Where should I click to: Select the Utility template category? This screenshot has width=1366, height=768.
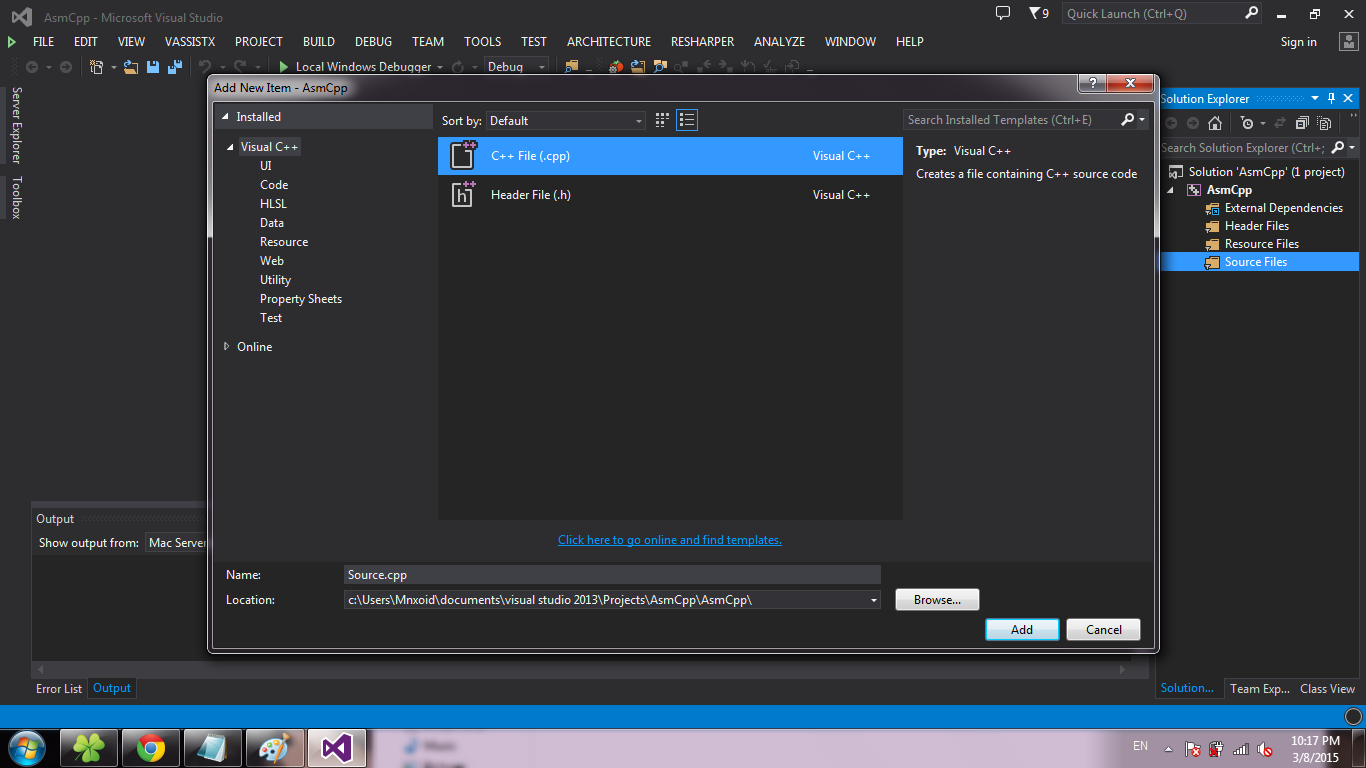click(275, 280)
